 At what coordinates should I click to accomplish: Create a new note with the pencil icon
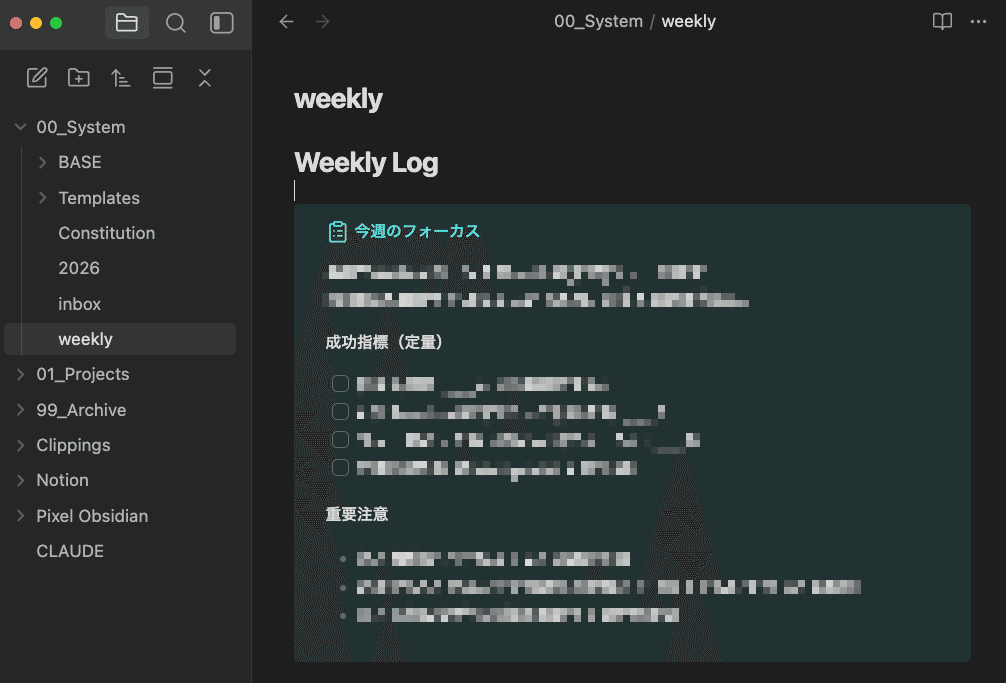pyautogui.click(x=37, y=78)
